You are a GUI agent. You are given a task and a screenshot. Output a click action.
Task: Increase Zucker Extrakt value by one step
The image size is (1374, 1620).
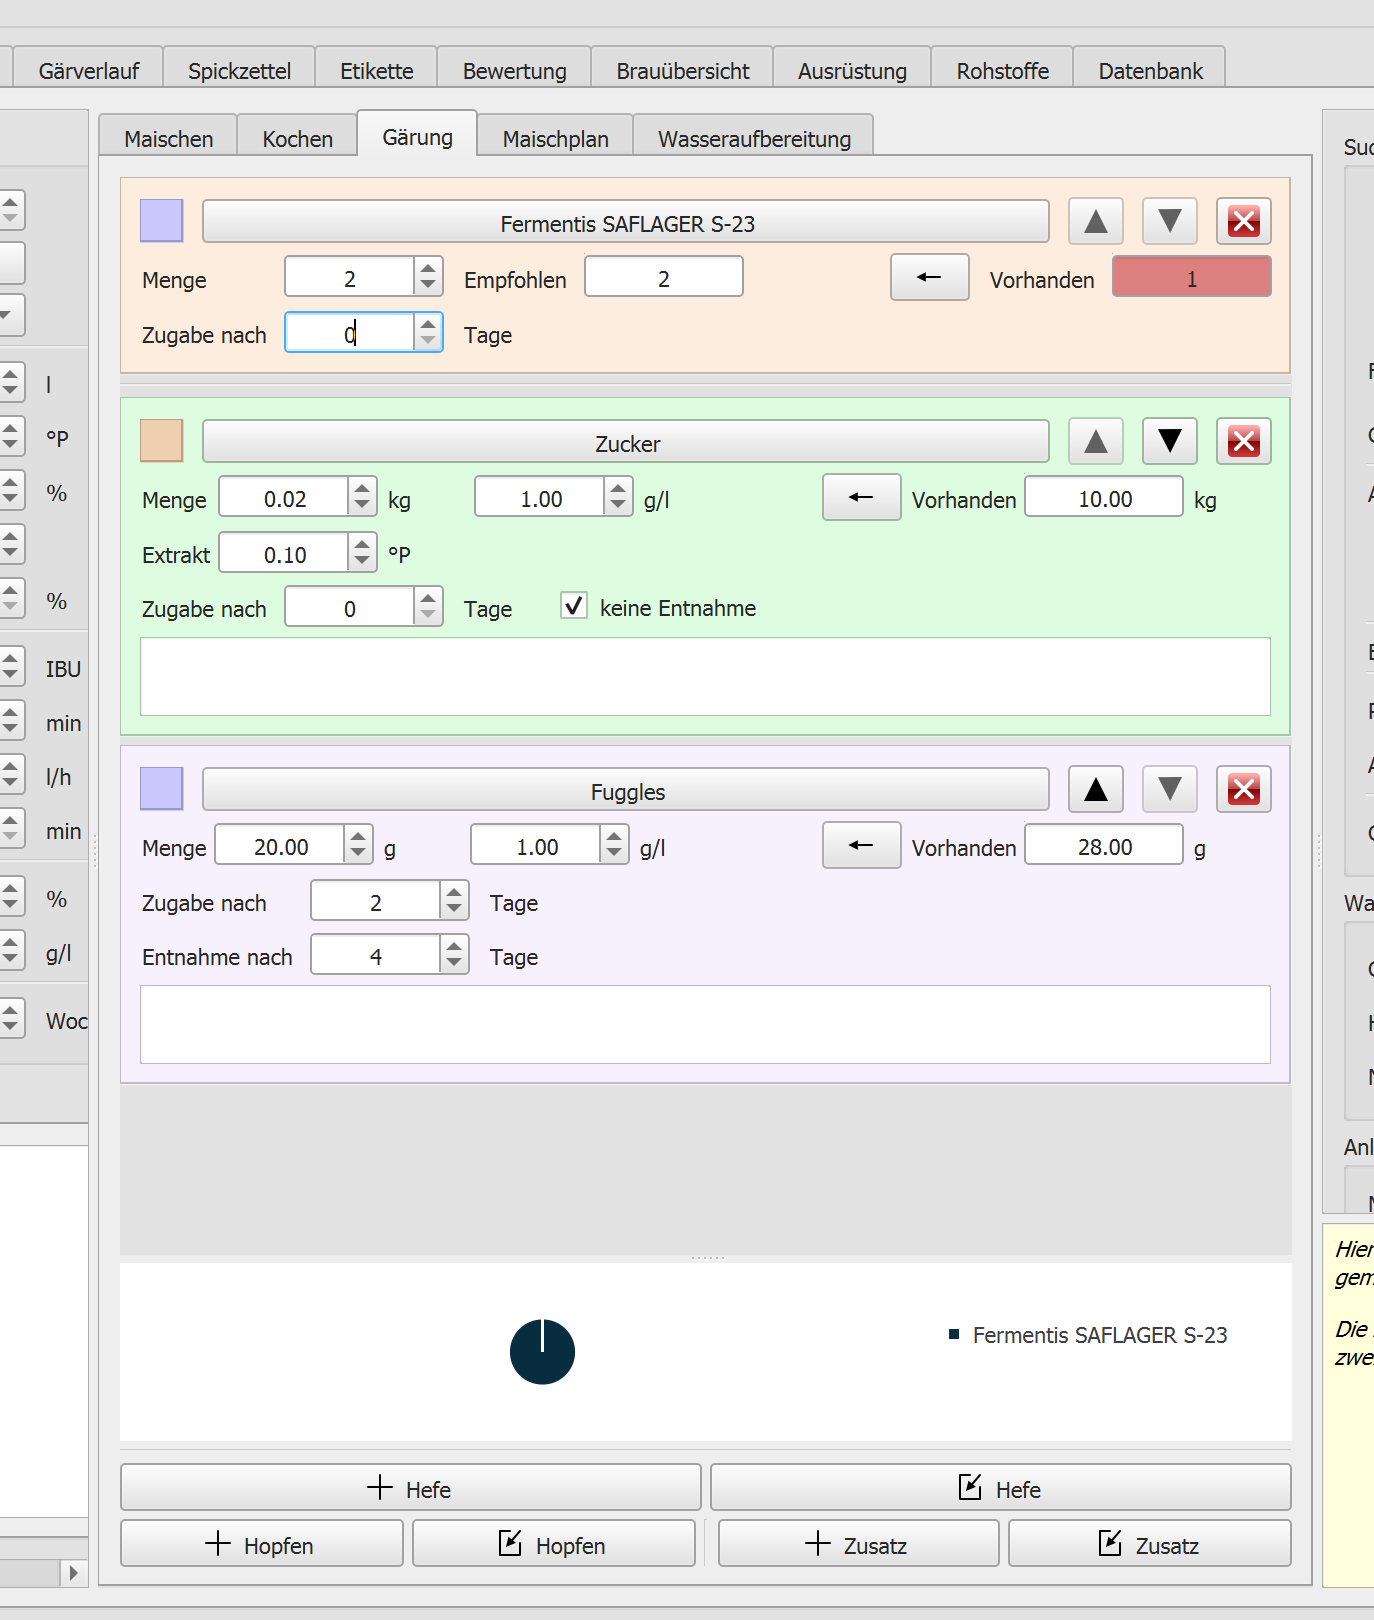362,544
